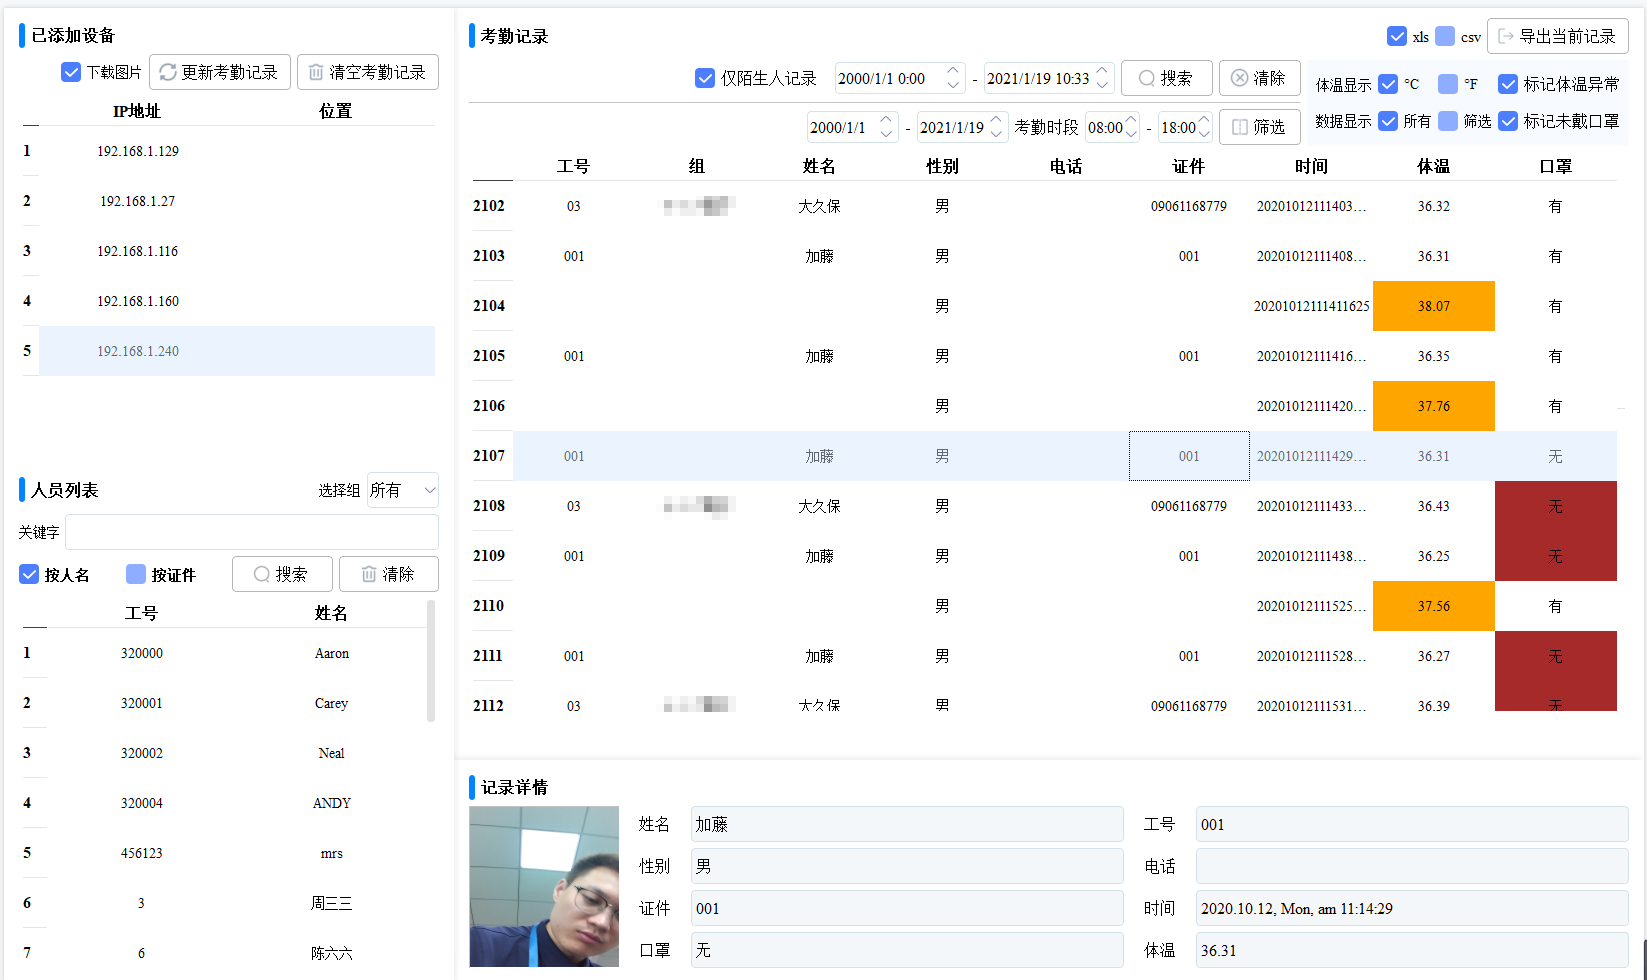Open filtering with the 筛选 filter icon

coord(1239,127)
